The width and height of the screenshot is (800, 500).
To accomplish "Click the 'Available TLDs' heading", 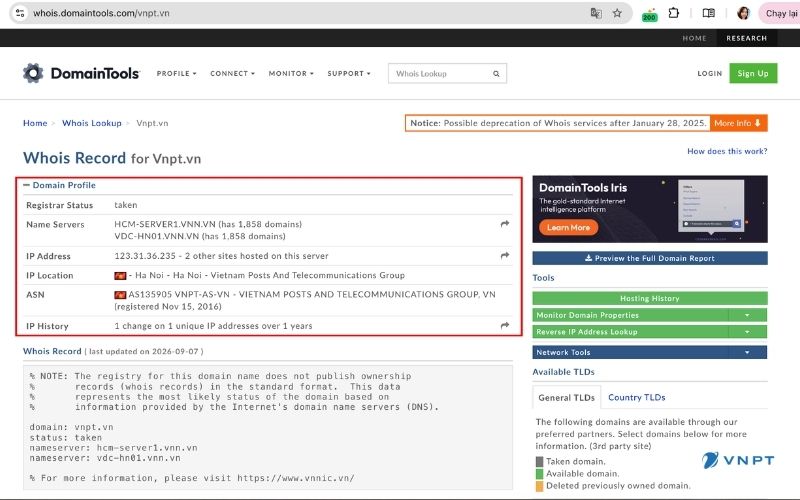I will (563, 372).
